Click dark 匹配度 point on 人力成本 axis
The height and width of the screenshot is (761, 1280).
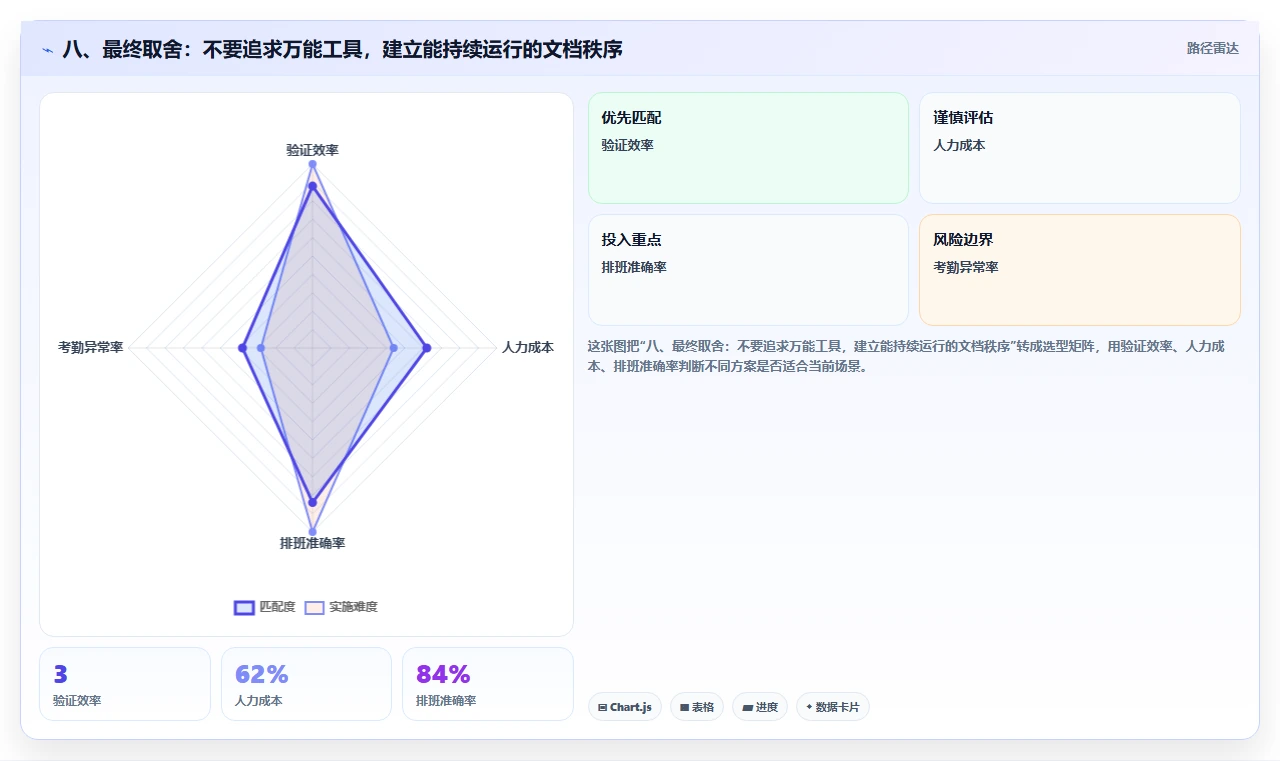pyautogui.click(x=427, y=348)
